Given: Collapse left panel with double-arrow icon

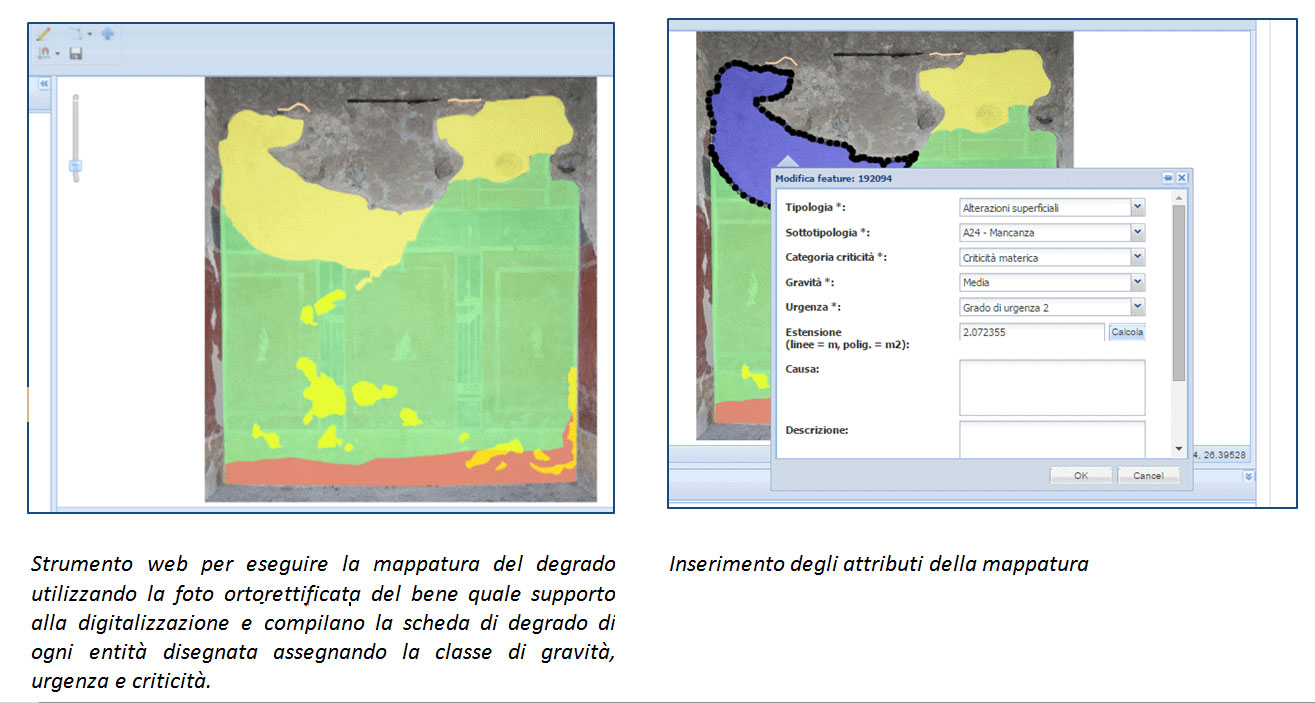Looking at the screenshot, I should [x=44, y=85].
